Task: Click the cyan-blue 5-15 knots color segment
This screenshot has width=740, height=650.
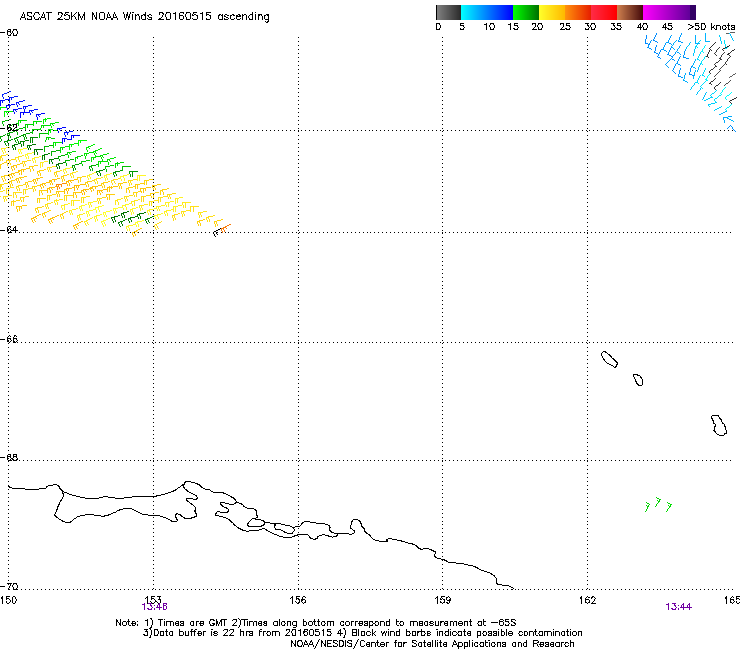Action: 487,12
